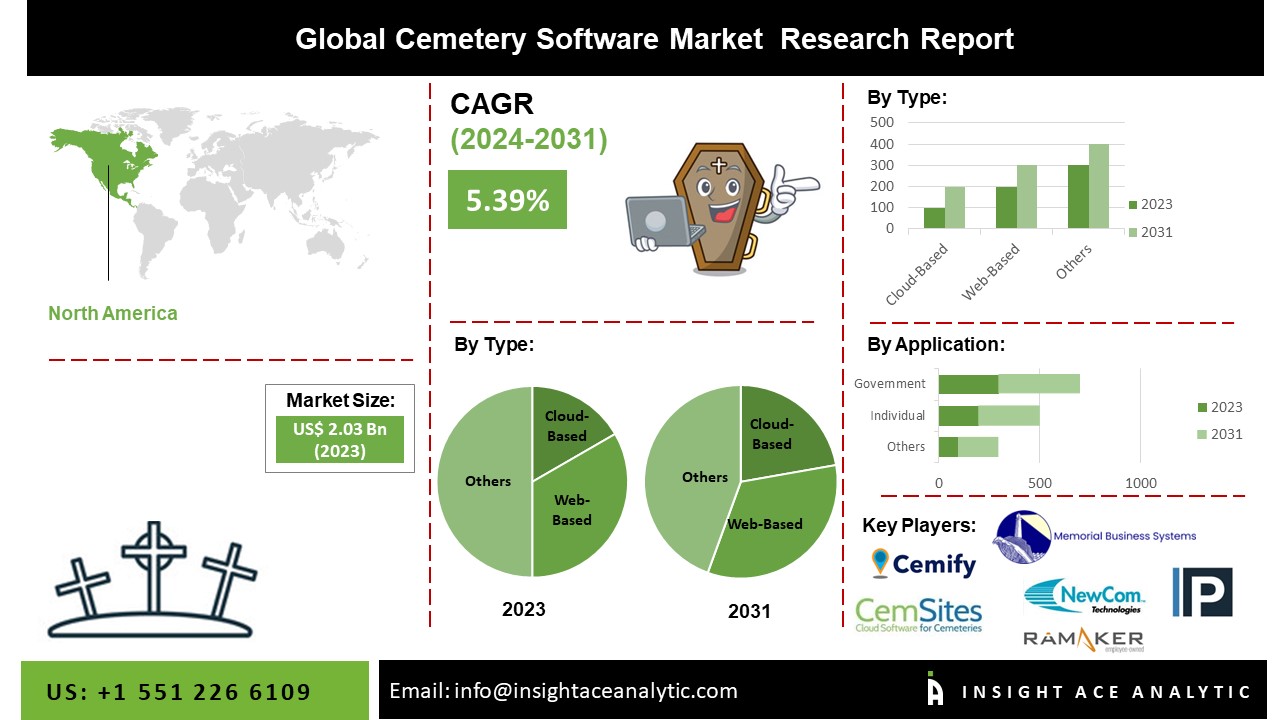The image size is (1280, 720).
Task: Click the 2031 legend swatch in By Application chart
Action: 1202,434
